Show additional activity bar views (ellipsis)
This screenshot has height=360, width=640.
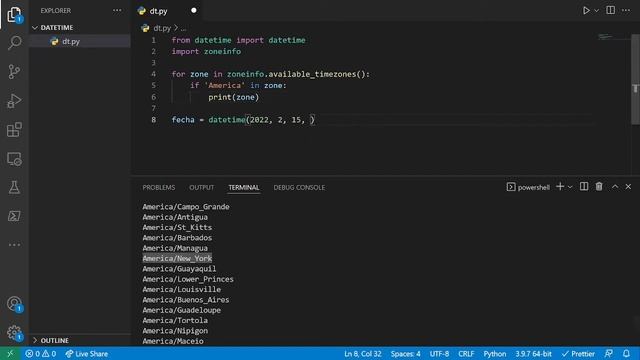tap(14, 245)
